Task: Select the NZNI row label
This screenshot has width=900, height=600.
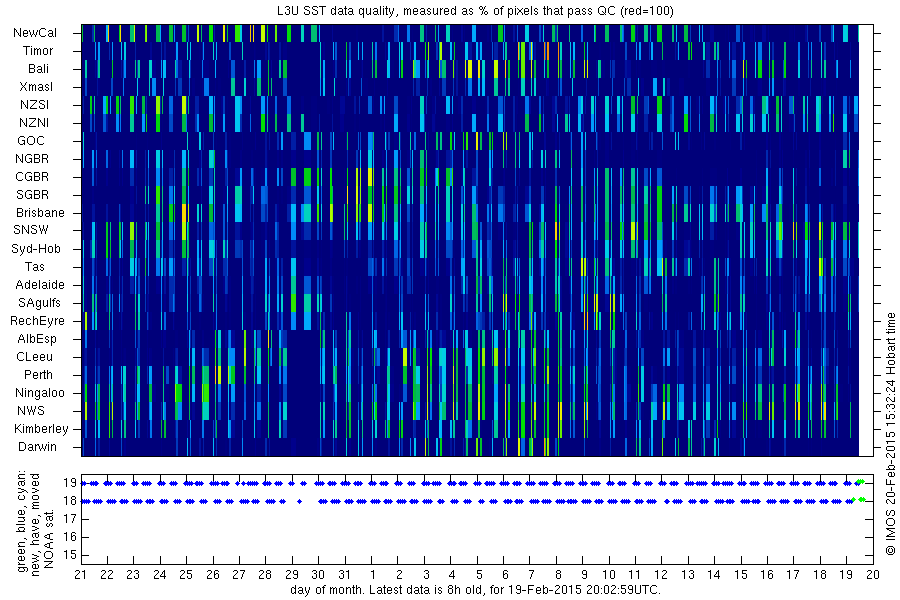Action: 34,123
